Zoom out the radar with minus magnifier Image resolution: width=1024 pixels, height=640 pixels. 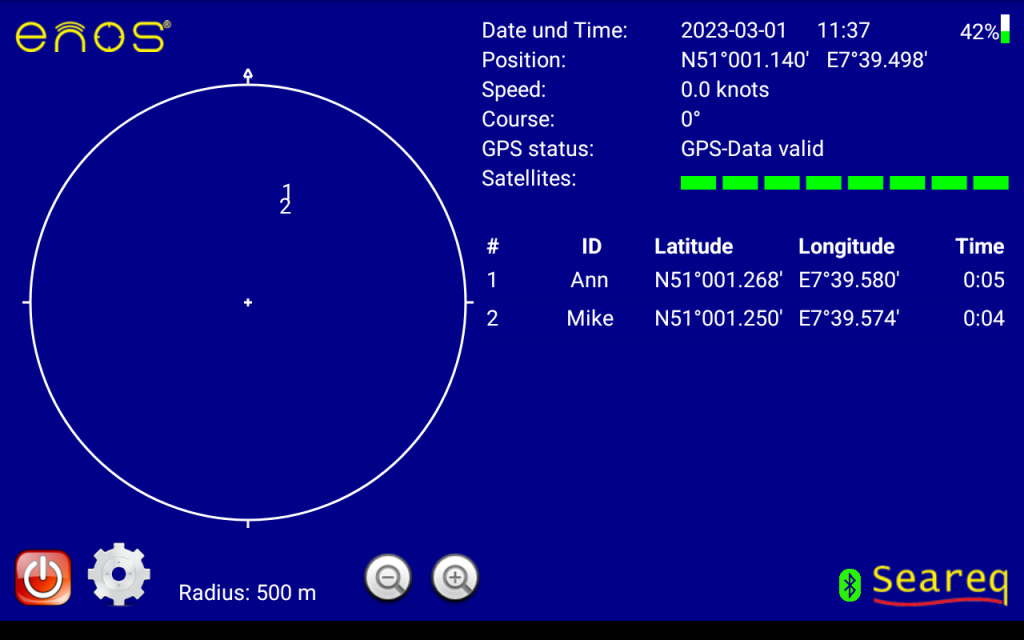(x=388, y=578)
